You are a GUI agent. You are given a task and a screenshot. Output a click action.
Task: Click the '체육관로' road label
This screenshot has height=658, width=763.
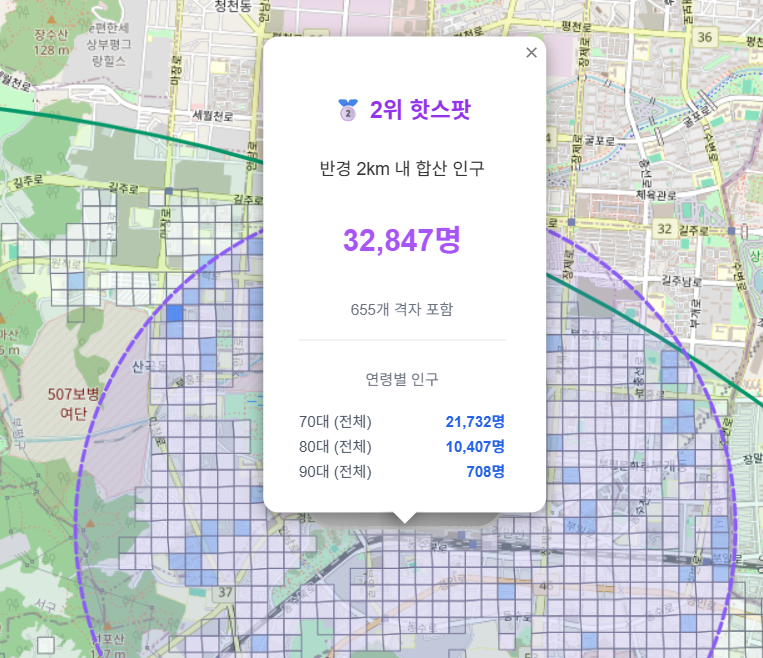(656, 195)
